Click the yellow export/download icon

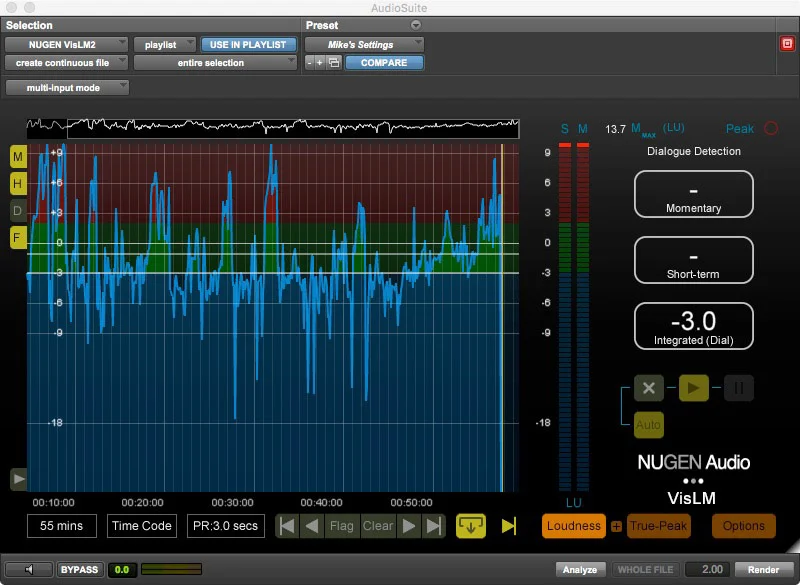coord(470,526)
